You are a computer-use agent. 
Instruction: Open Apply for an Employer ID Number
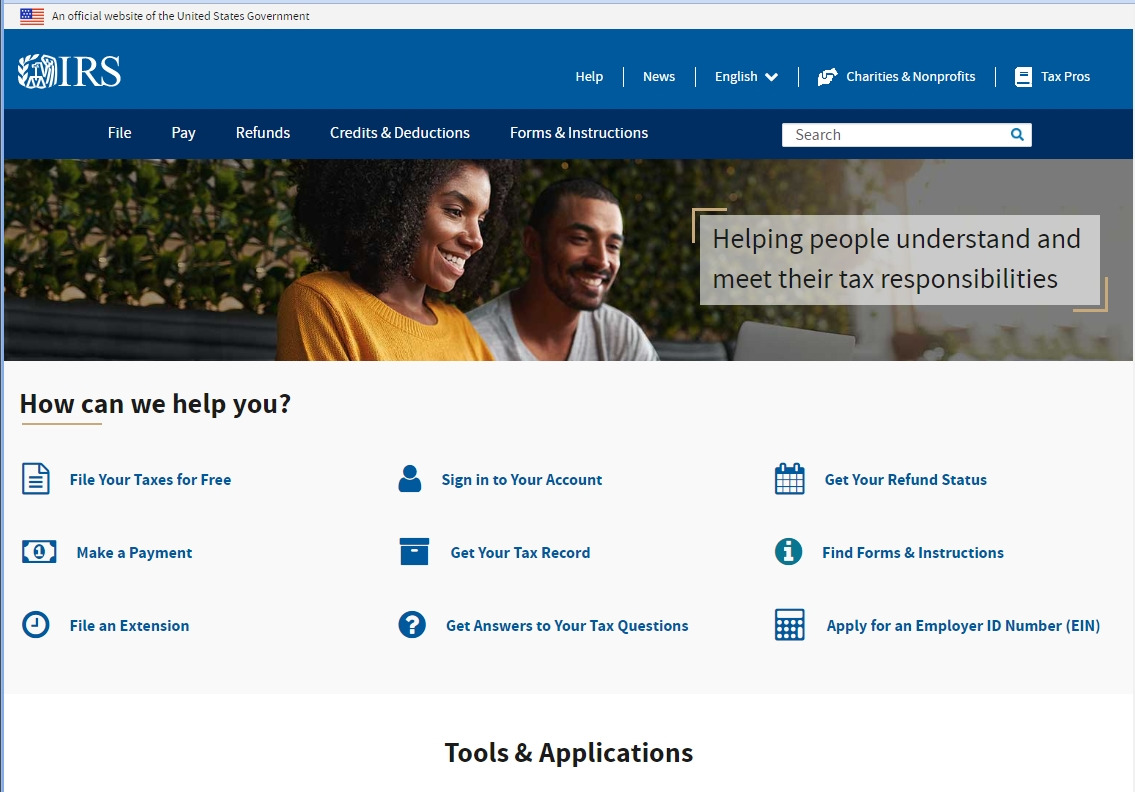click(963, 626)
